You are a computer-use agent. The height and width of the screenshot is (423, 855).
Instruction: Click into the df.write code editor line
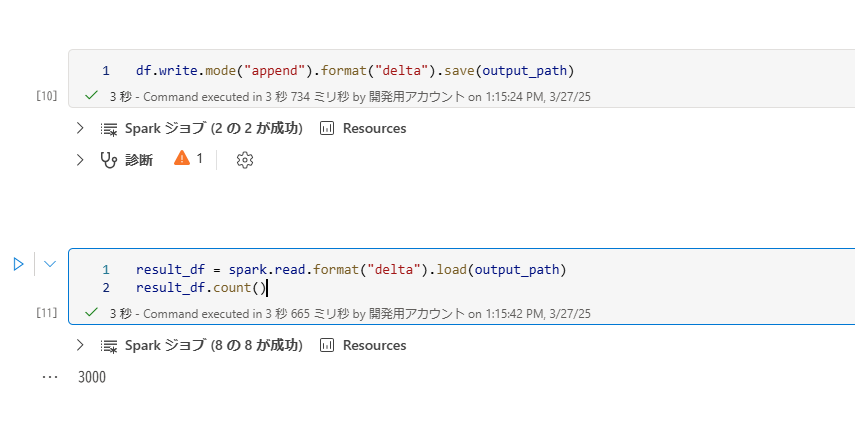355,71
